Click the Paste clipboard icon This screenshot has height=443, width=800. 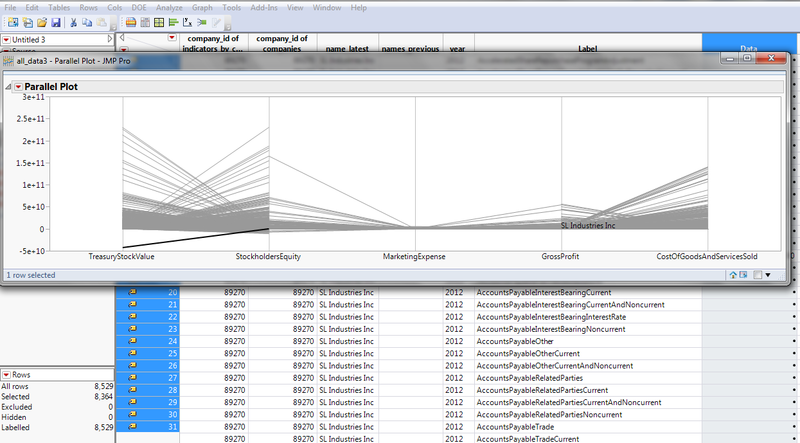click(x=102, y=22)
